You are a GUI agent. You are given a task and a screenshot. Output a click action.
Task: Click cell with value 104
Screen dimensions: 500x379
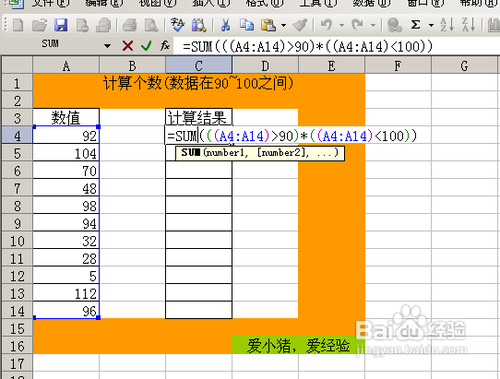[x=66, y=153]
